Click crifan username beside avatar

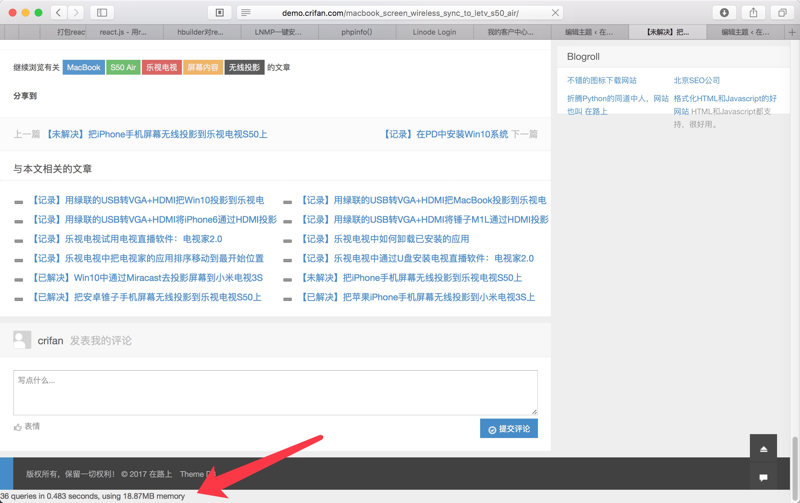[51, 341]
